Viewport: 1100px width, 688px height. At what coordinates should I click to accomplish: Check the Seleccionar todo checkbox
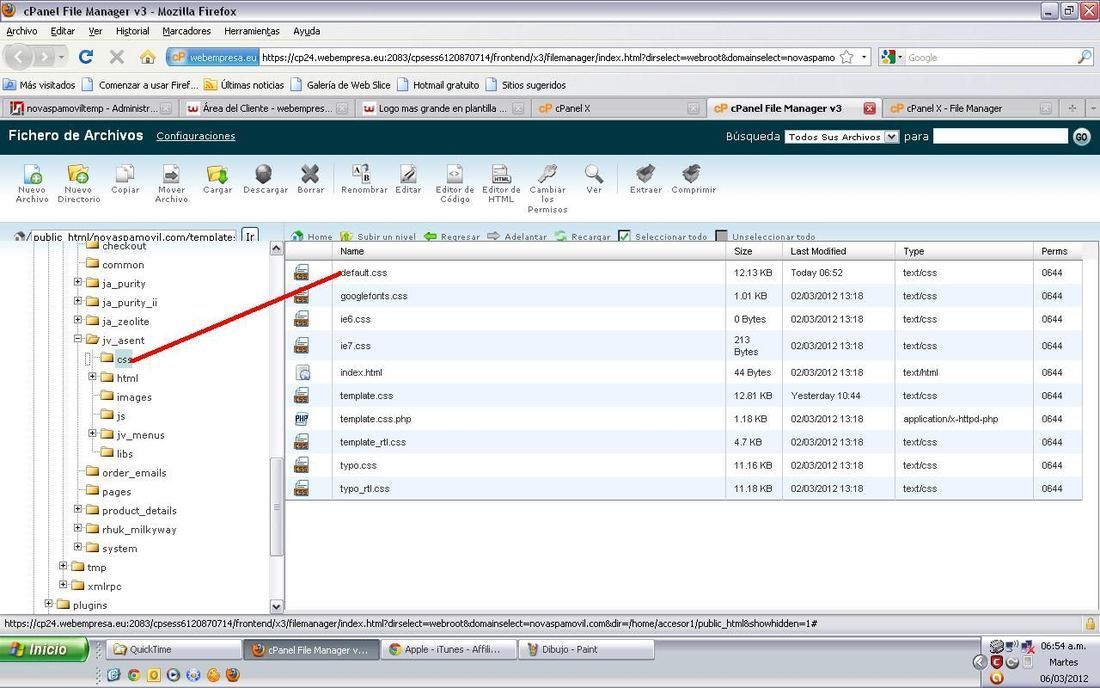coord(624,236)
